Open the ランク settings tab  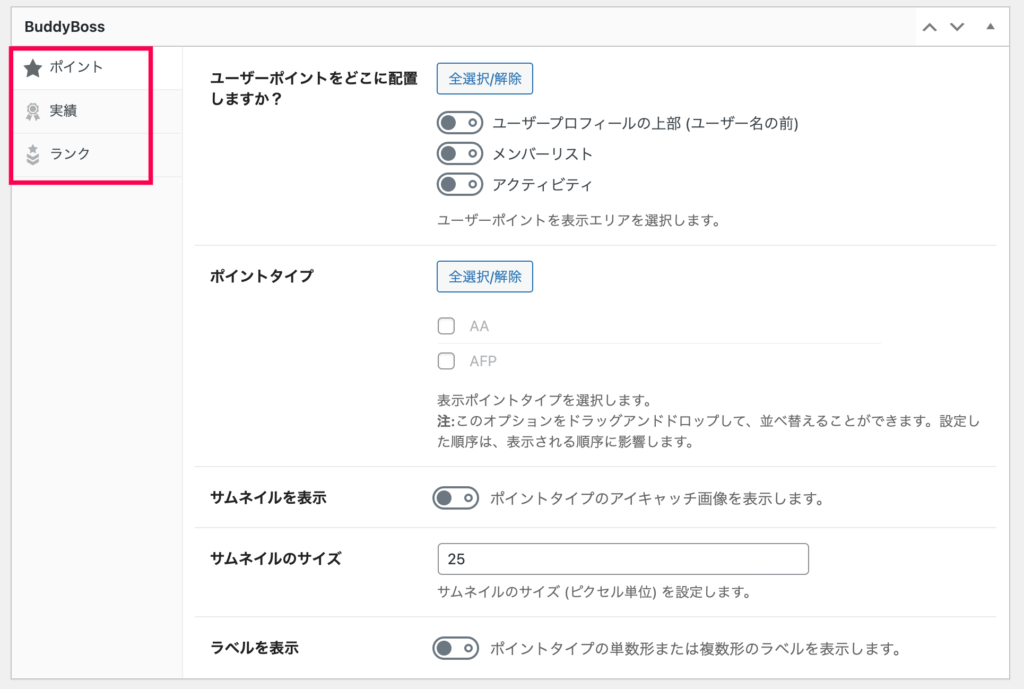97,155
